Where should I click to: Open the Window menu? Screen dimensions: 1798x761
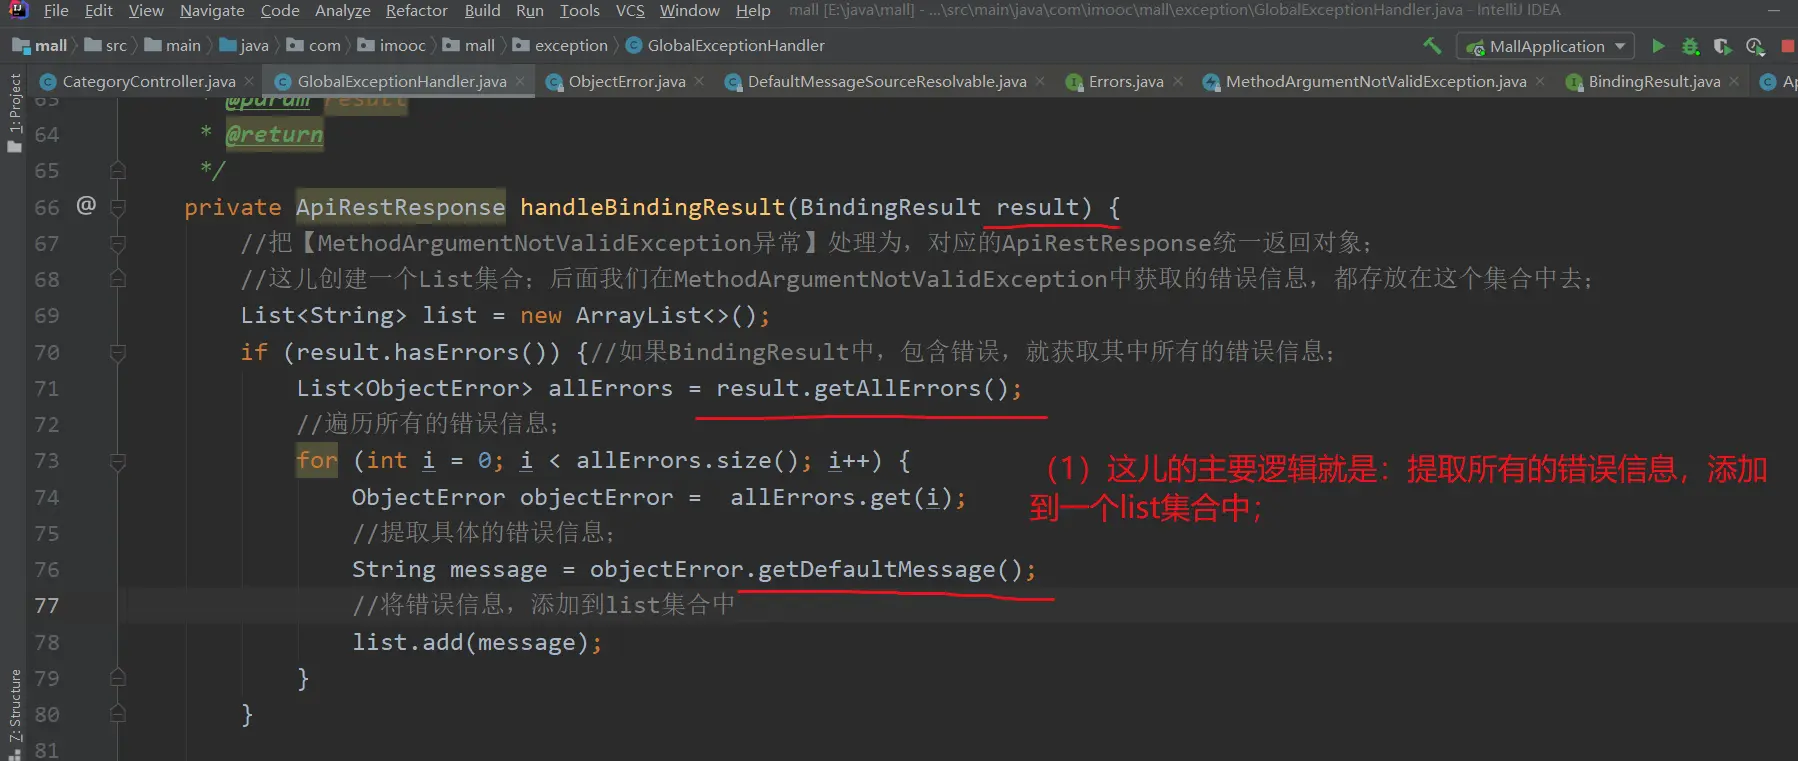(690, 10)
